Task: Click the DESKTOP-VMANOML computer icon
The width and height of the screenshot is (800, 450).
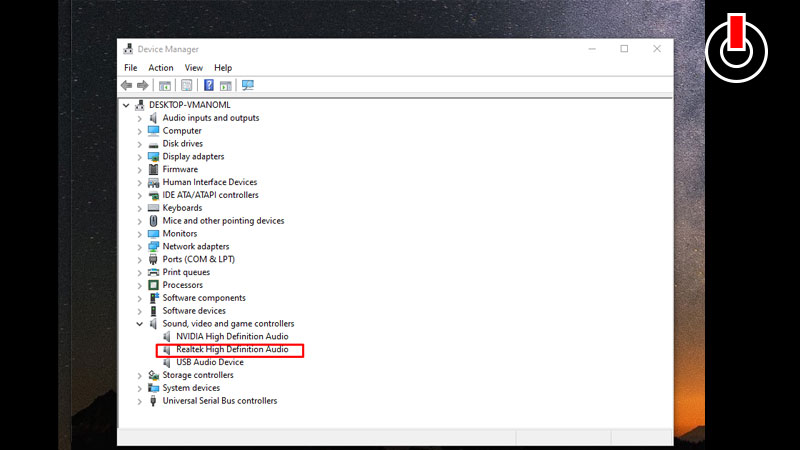Action: click(140, 105)
